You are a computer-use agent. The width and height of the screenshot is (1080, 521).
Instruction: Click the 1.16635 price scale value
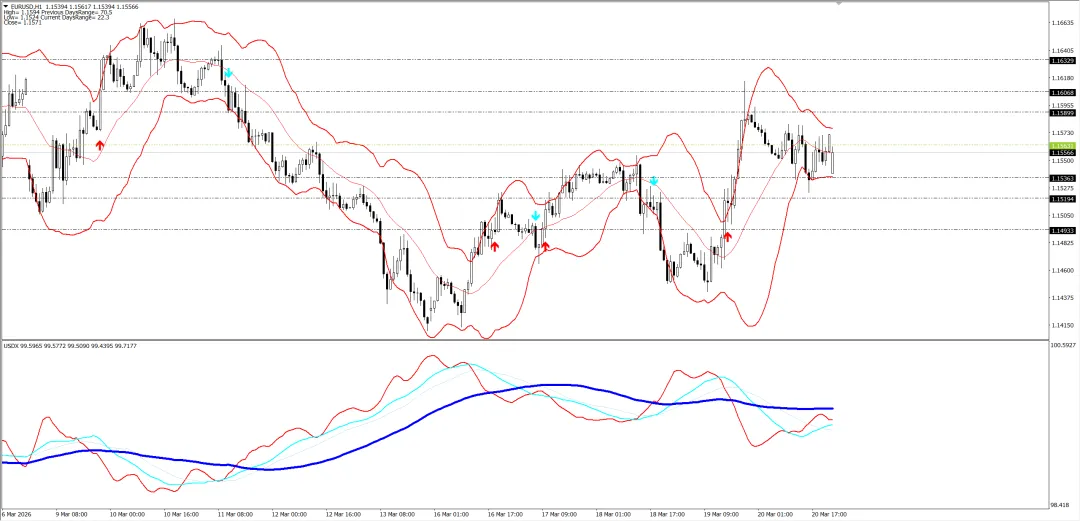coord(1063,23)
